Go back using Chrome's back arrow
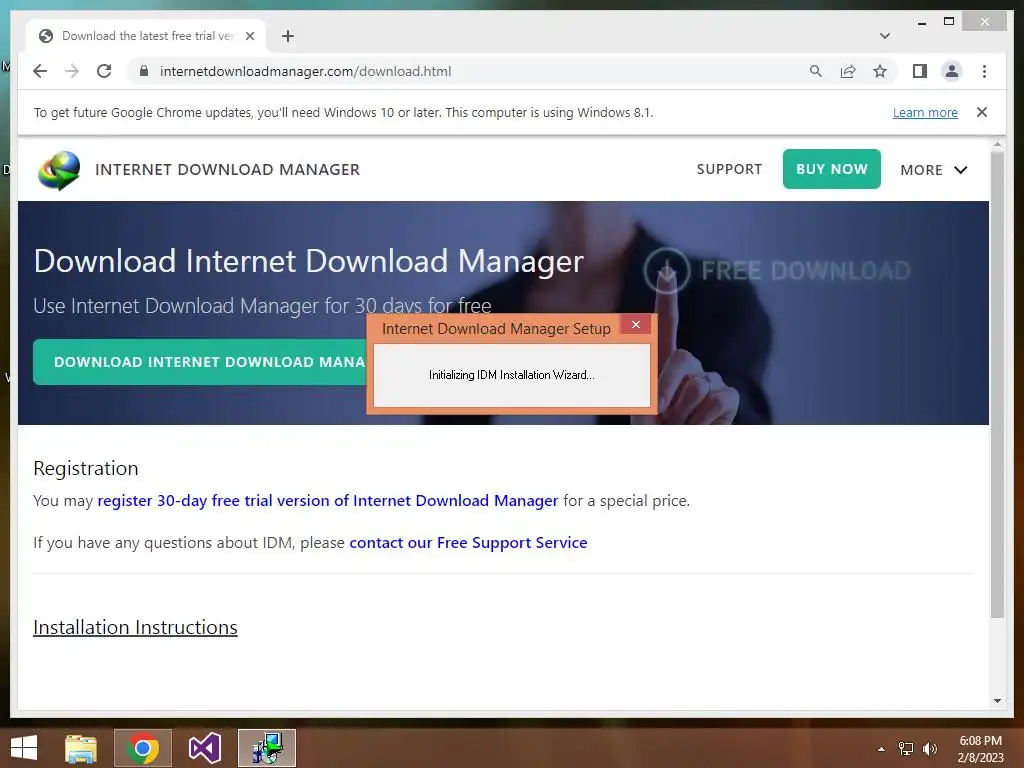 point(40,71)
